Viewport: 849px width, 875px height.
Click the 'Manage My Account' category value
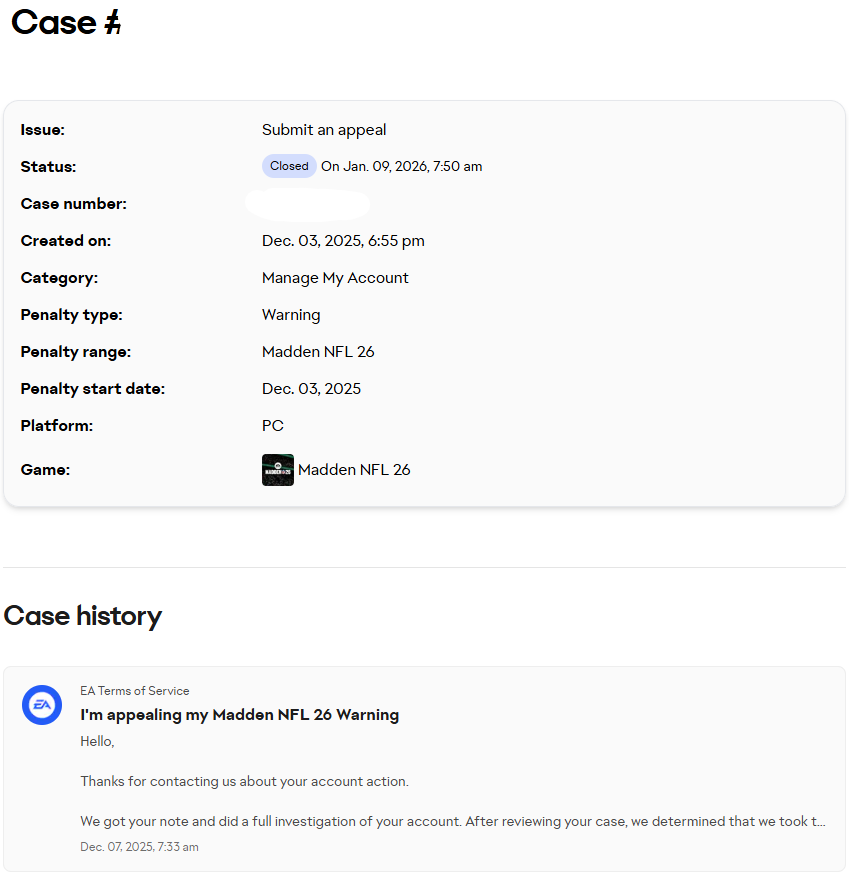(335, 278)
